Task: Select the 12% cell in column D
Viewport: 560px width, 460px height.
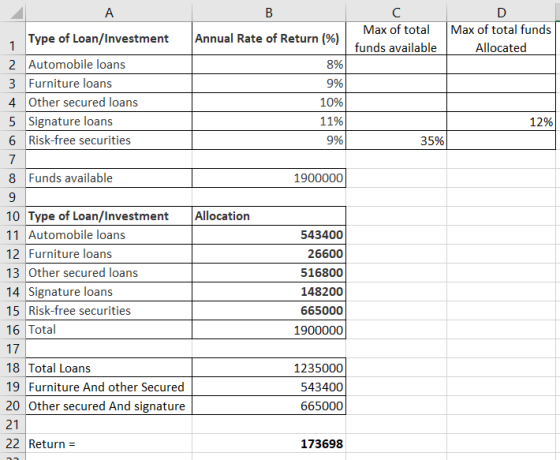Action: 501,121
